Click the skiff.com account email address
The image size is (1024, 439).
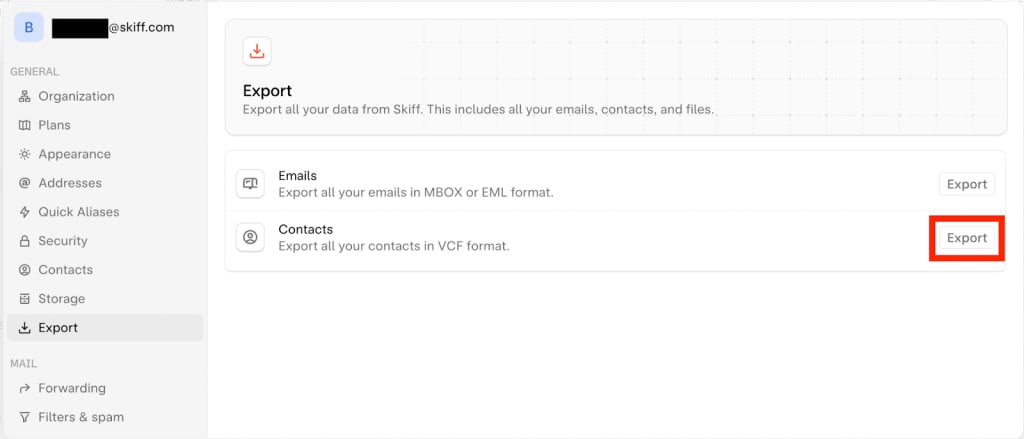click(x=113, y=28)
